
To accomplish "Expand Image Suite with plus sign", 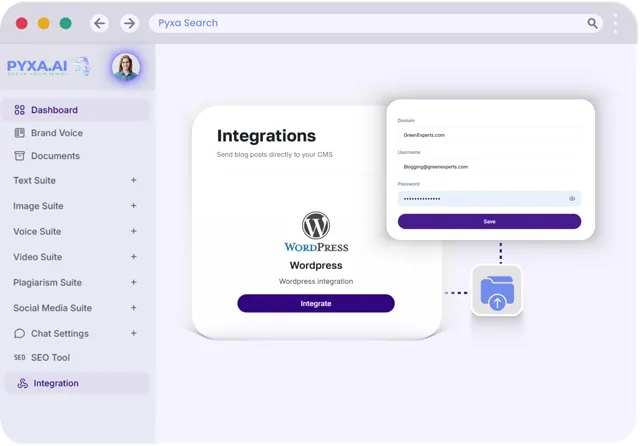I will 133,206.
